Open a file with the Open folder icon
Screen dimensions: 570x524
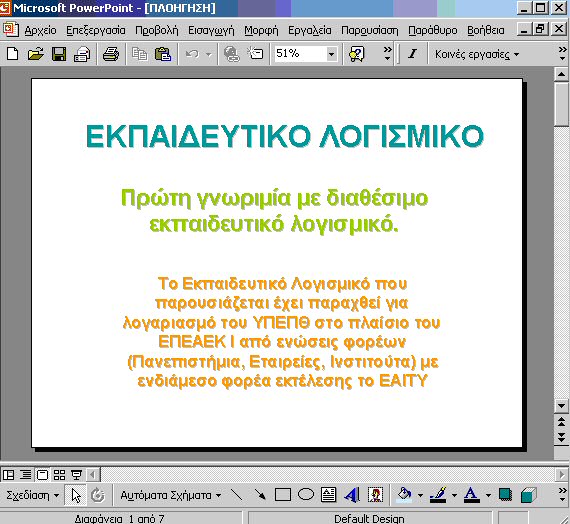(36, 54)
